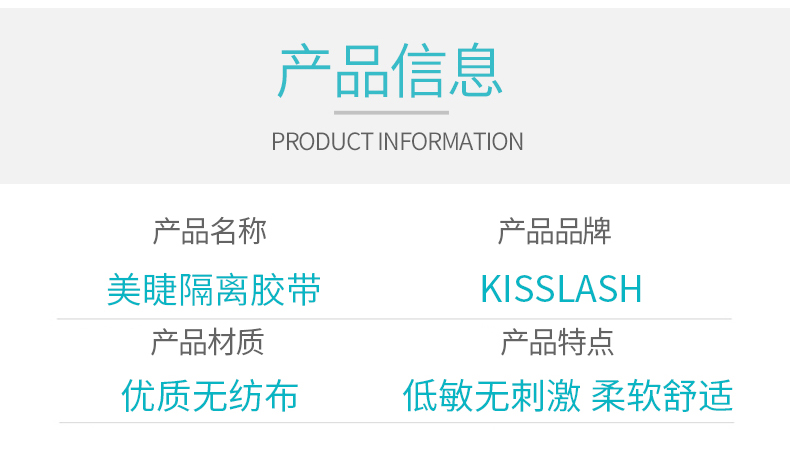Click the divider line under the KISSLASH row
This screenshot has height=462, width=790.
(x=394, y=319)
